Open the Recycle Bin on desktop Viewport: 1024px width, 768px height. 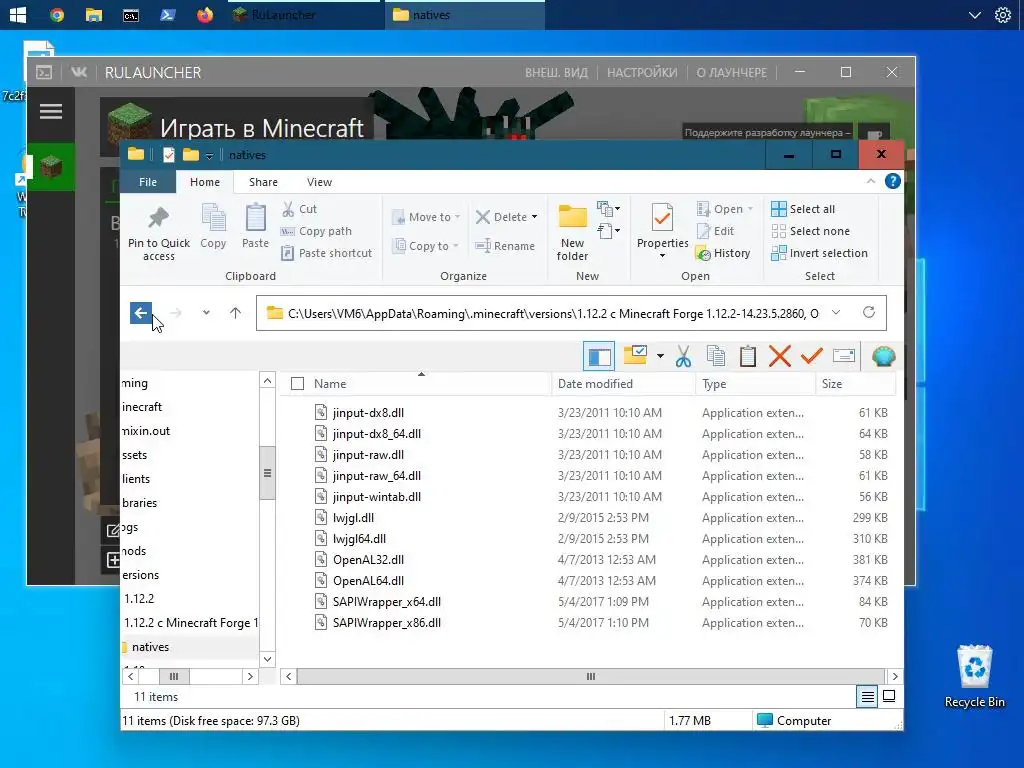pos(974,677)
